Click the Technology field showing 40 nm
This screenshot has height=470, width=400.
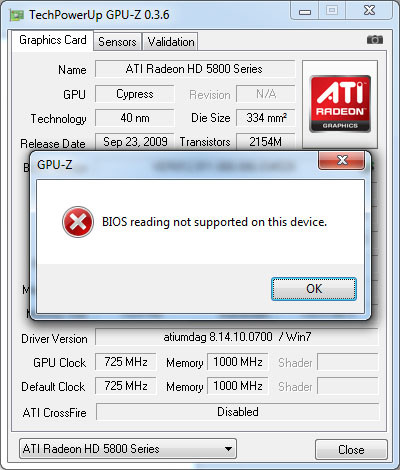135,118
